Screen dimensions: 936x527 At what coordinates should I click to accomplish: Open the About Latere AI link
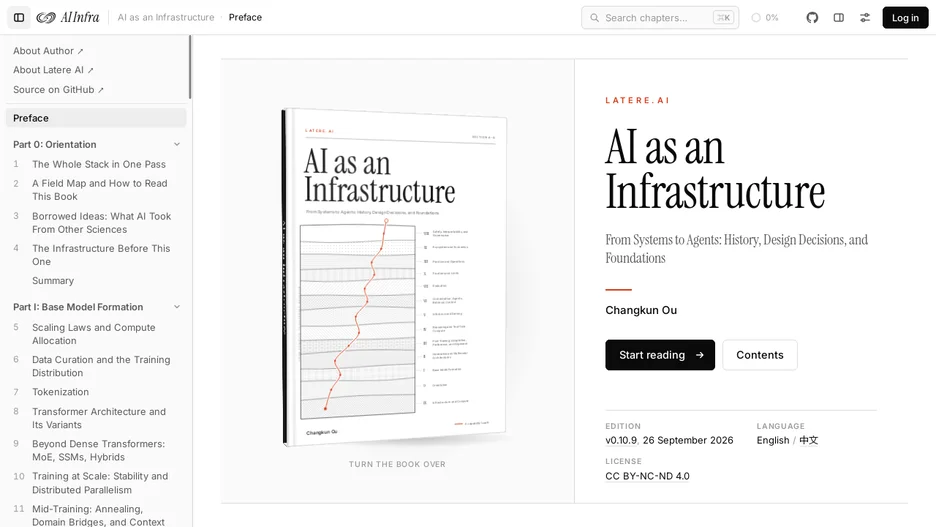coord(53,70)
